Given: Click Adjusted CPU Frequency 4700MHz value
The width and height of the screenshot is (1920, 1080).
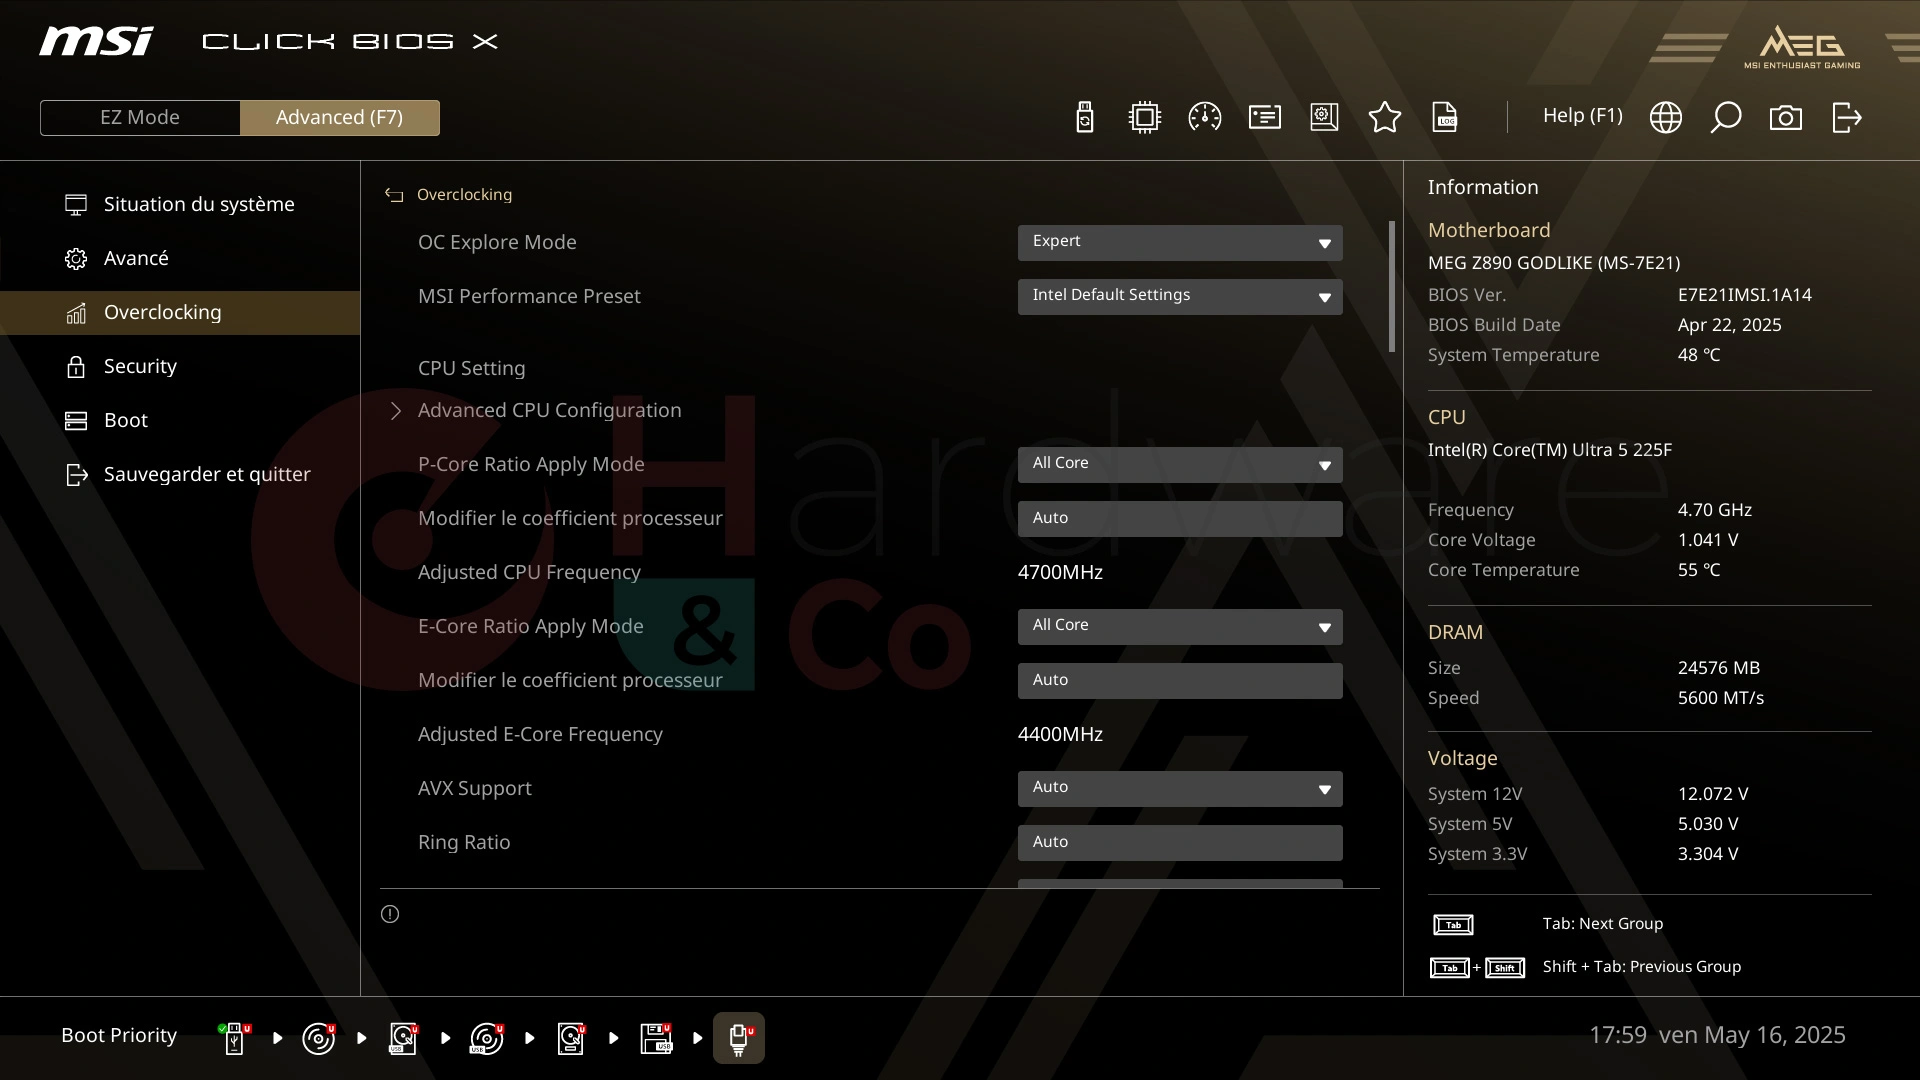Looking at the screenshot, I should (1060, 572).
